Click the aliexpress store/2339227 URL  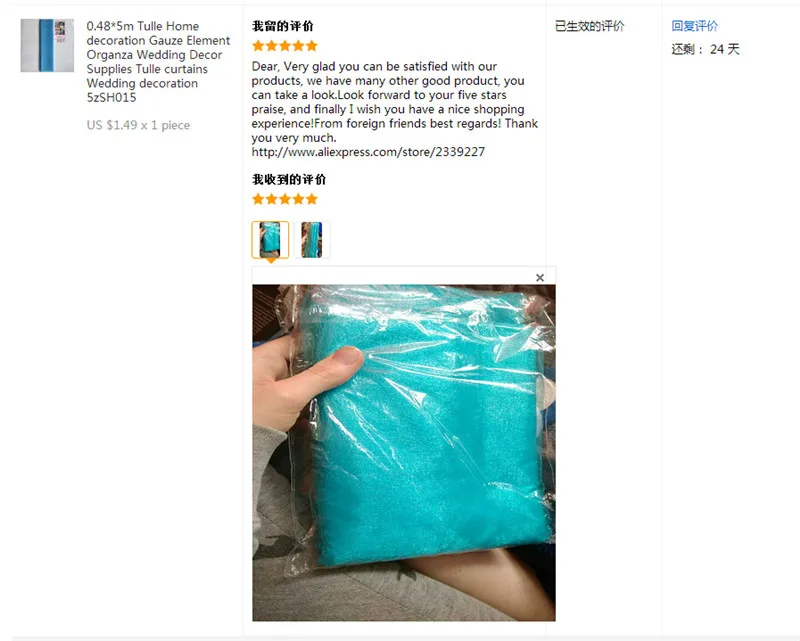(368, 152)
